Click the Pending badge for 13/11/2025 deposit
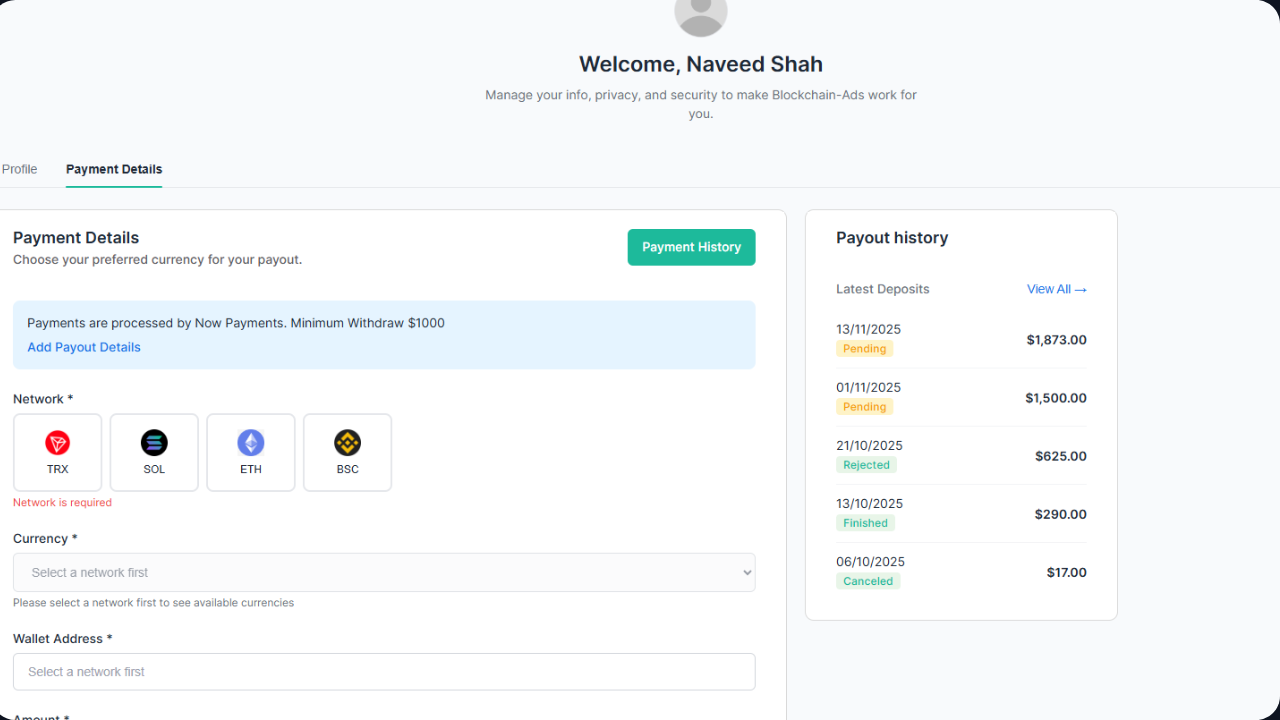 tap(864, 348)
